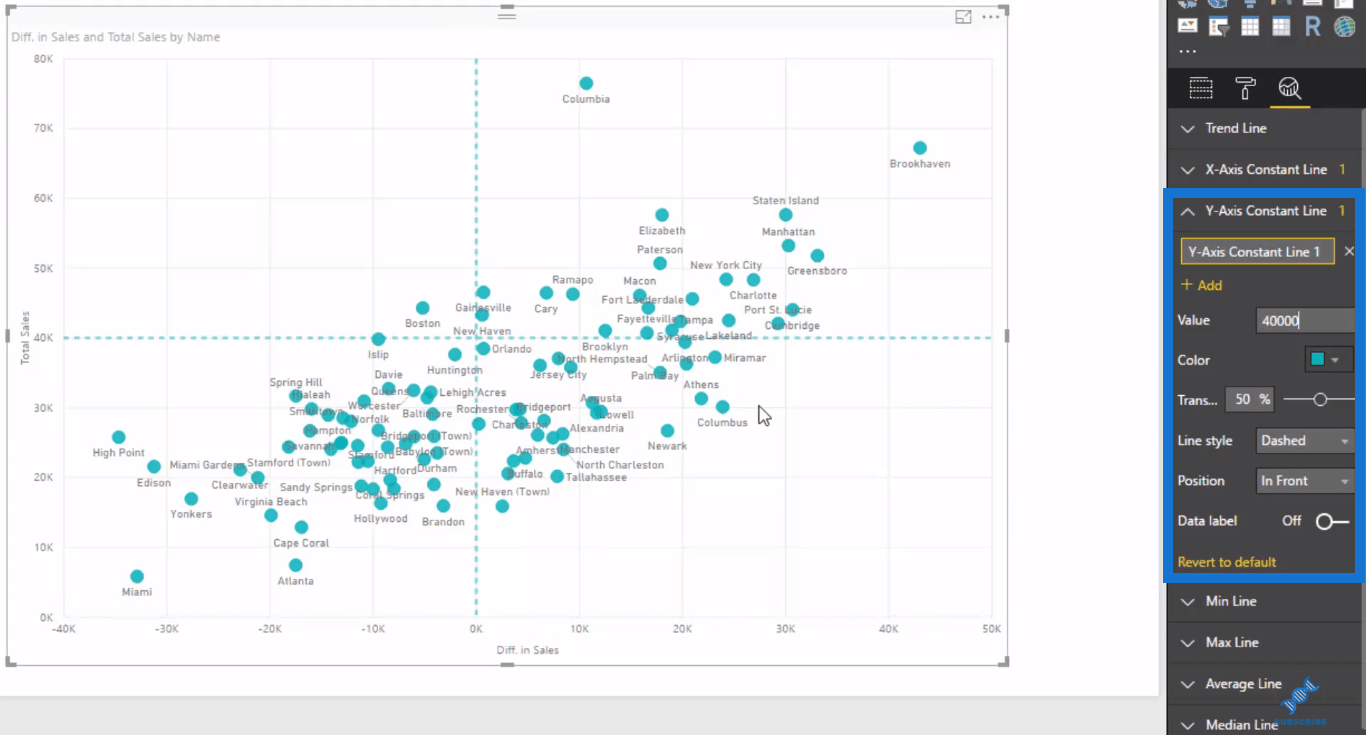Open More options ellipsis on the chart
Viewport: 1366px width, 735px height.
[x=990, y=17]
